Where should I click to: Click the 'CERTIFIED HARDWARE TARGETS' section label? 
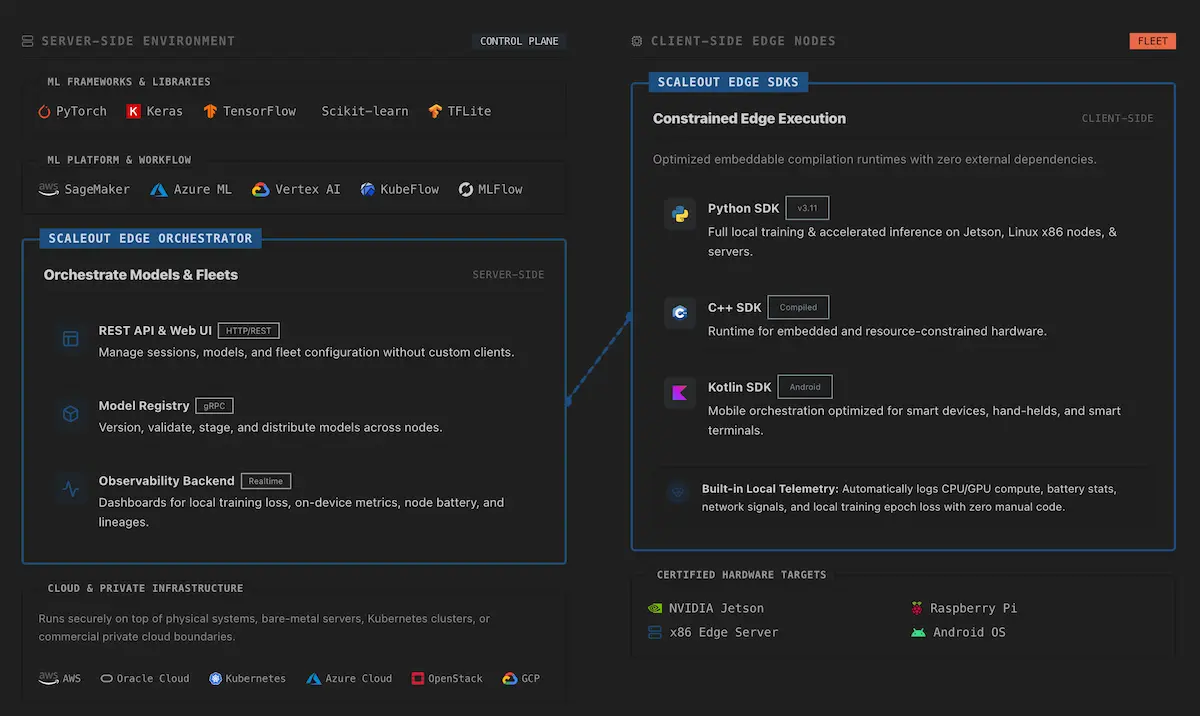tap(742, 575)
